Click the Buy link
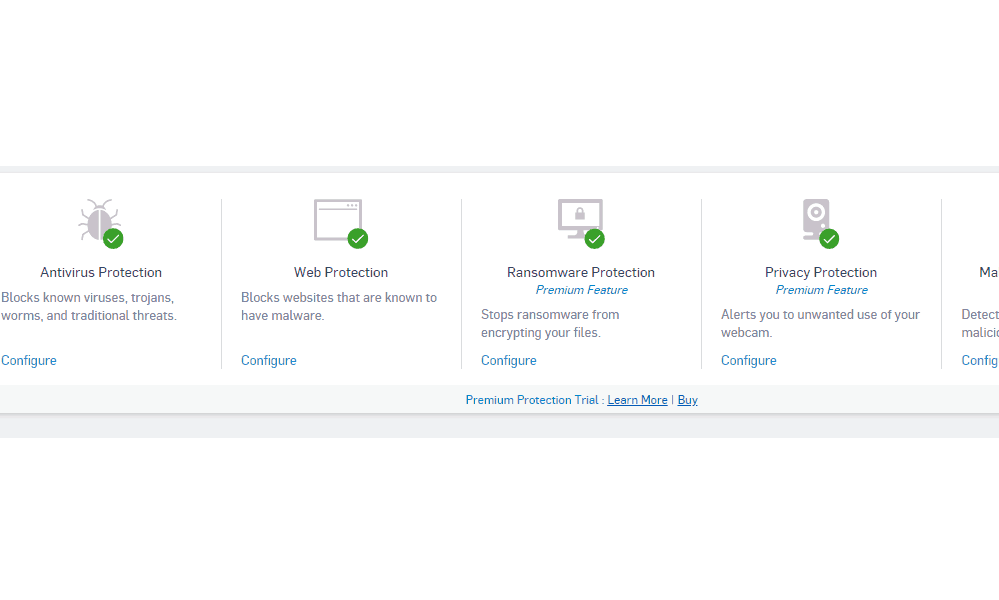The image size is (999, 600). pyautogui.click(x=687, y=400)
